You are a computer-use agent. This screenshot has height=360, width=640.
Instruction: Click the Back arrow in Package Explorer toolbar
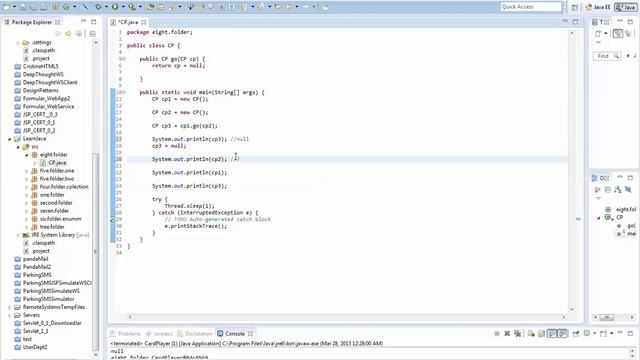tap(58, 33)
